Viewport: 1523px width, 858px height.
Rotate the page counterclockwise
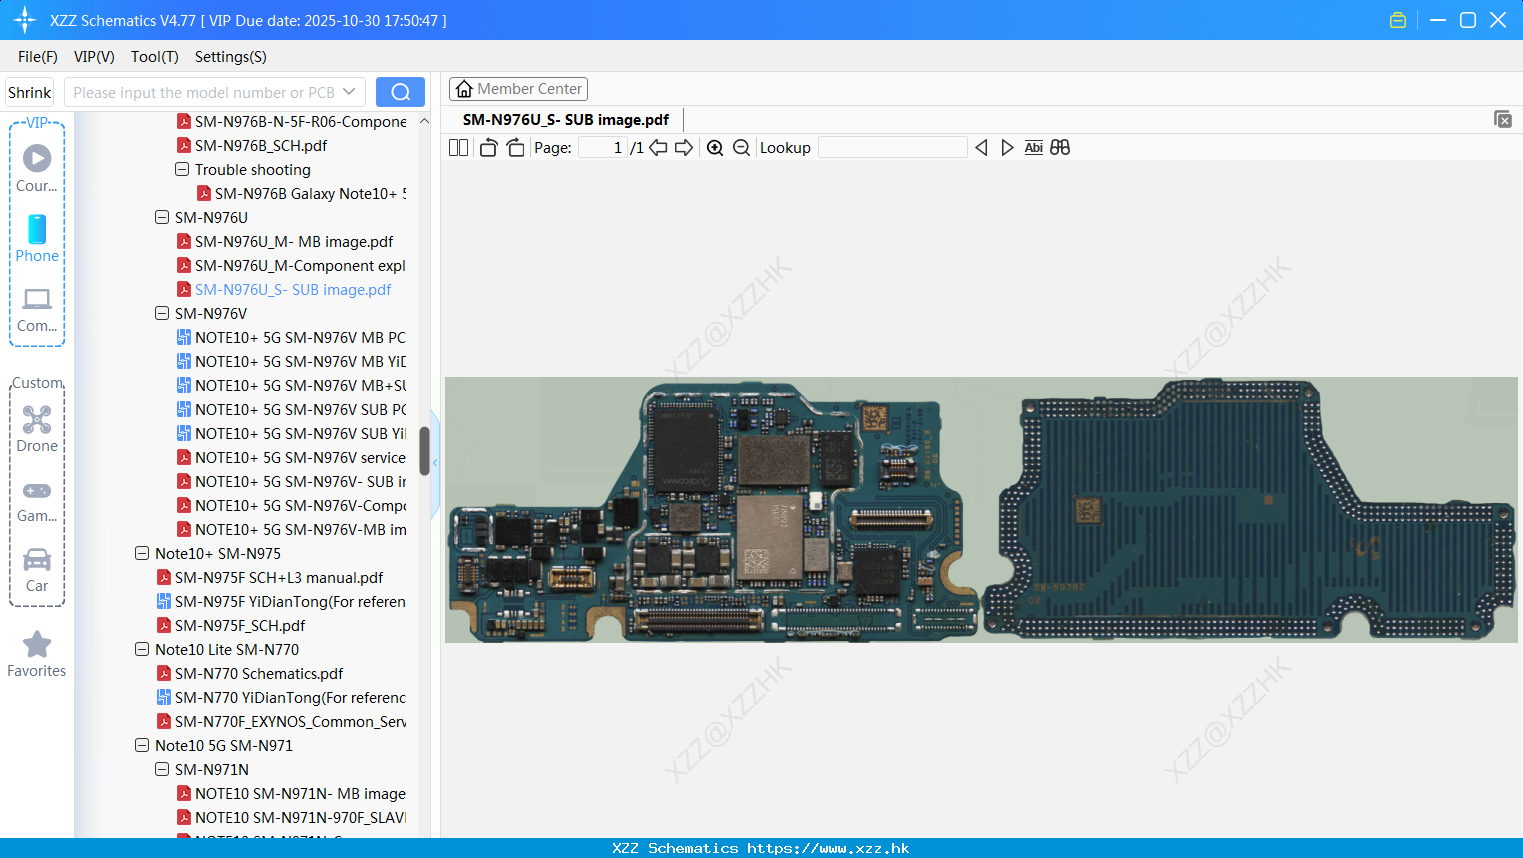point(488,147)
